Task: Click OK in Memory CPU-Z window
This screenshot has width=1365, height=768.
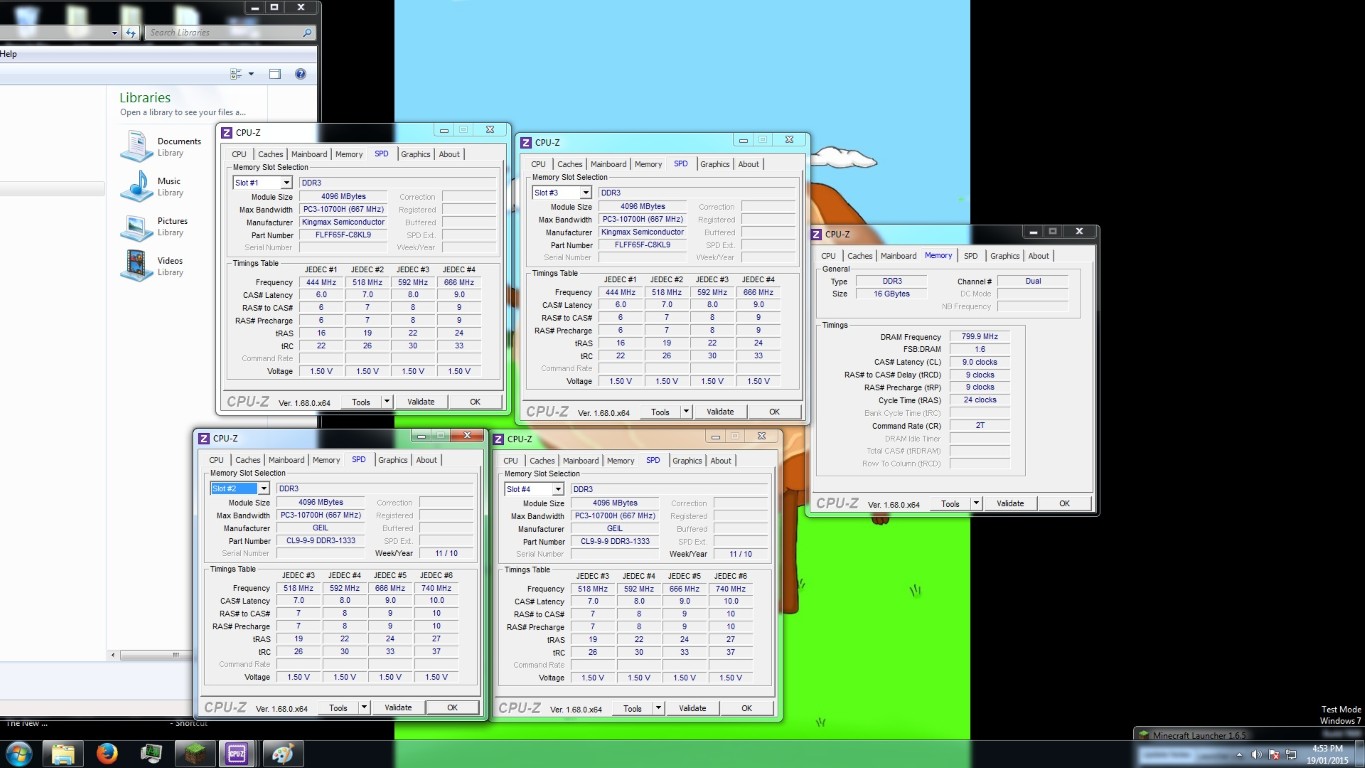Action: coord(1064,504)
